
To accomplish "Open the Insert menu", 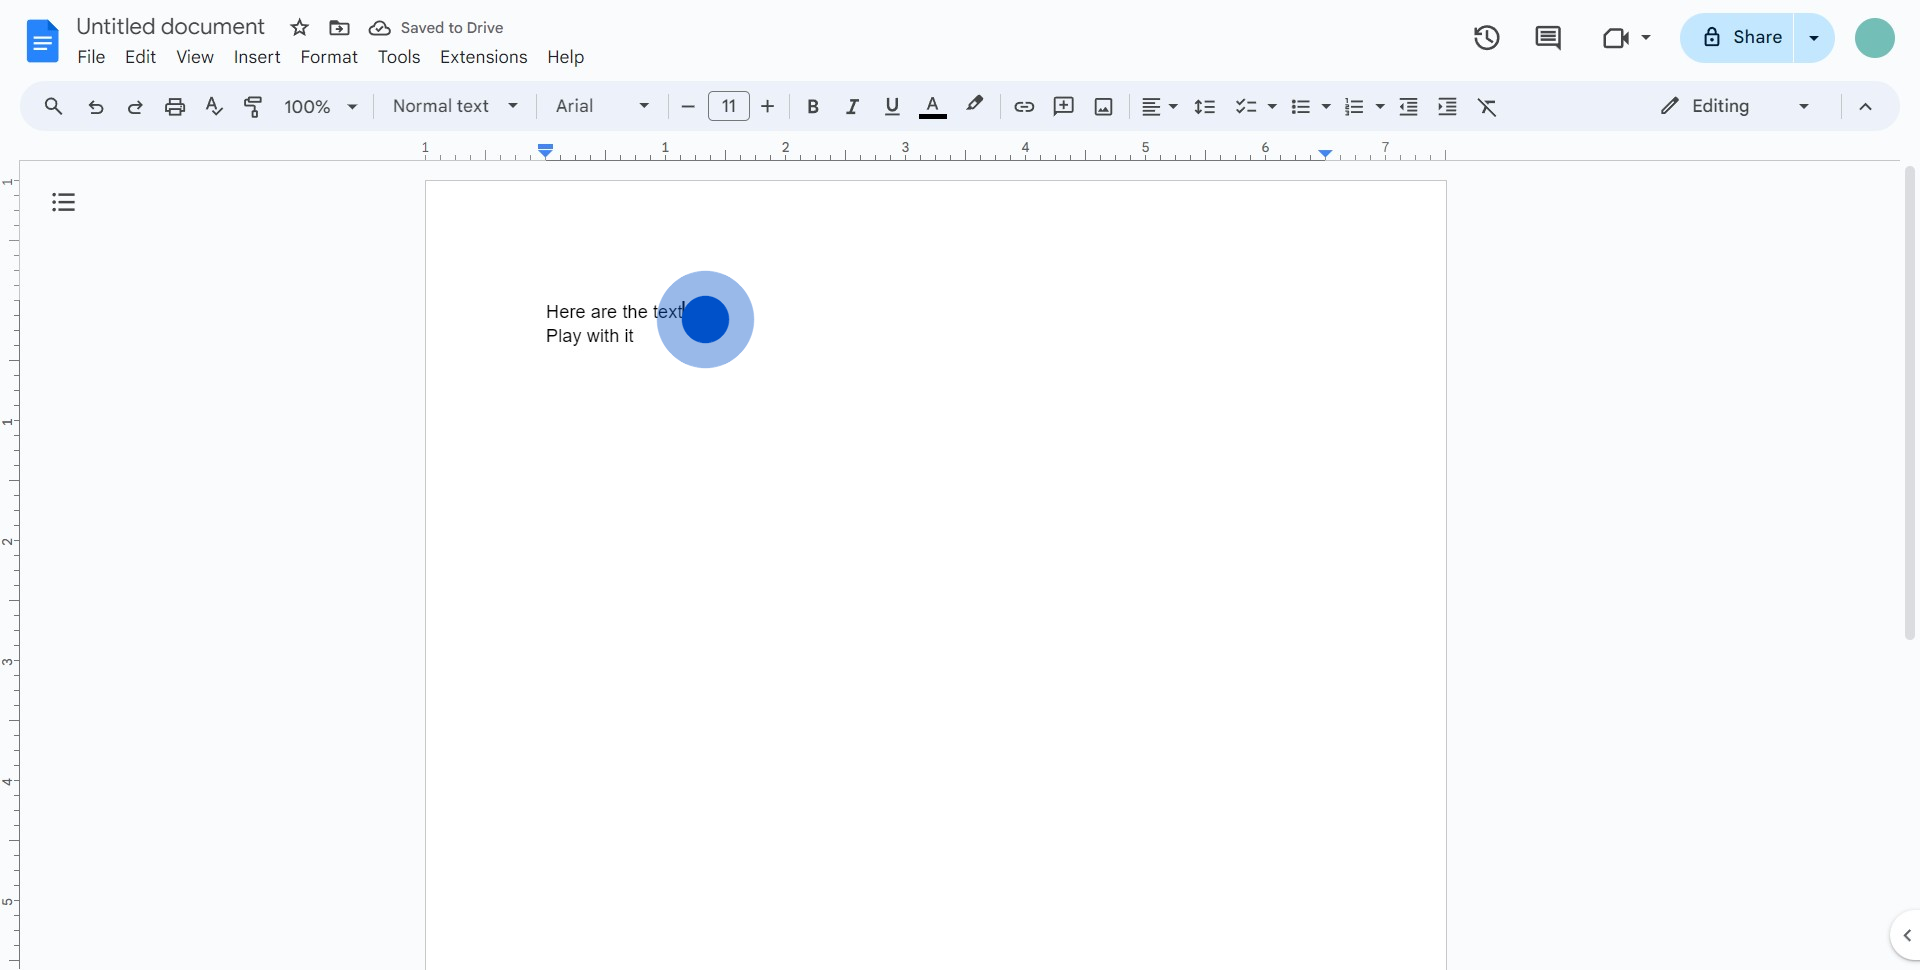I will (x=257, y=57).
